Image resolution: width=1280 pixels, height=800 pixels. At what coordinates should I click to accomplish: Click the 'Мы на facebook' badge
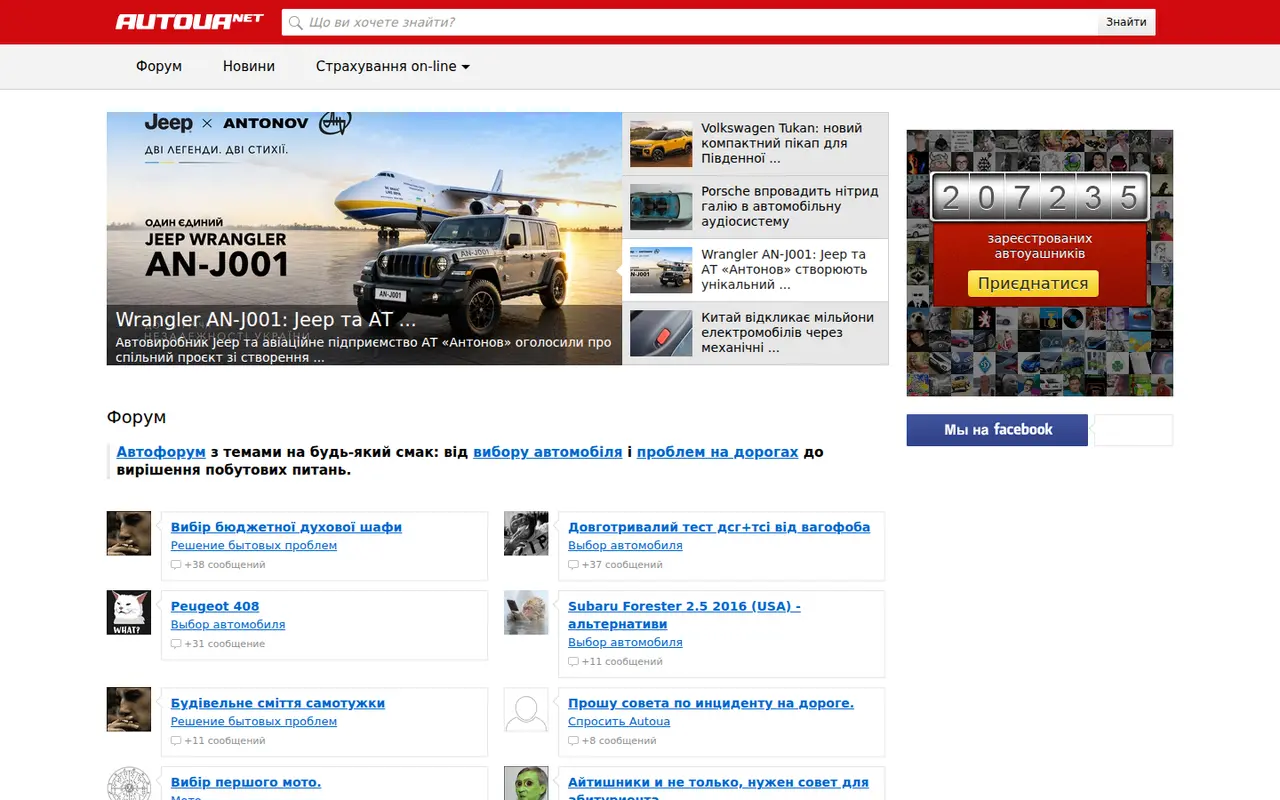(x=997, y=430)
